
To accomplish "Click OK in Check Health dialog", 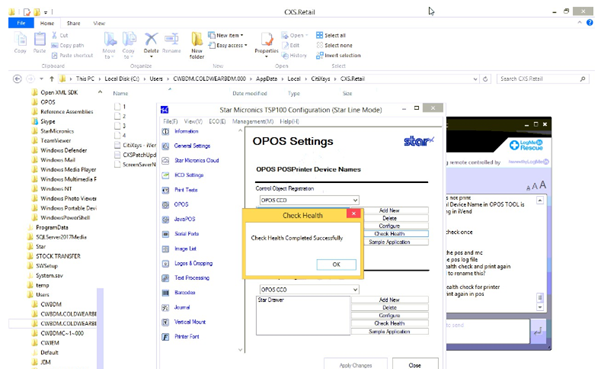I will coord(336,264).
